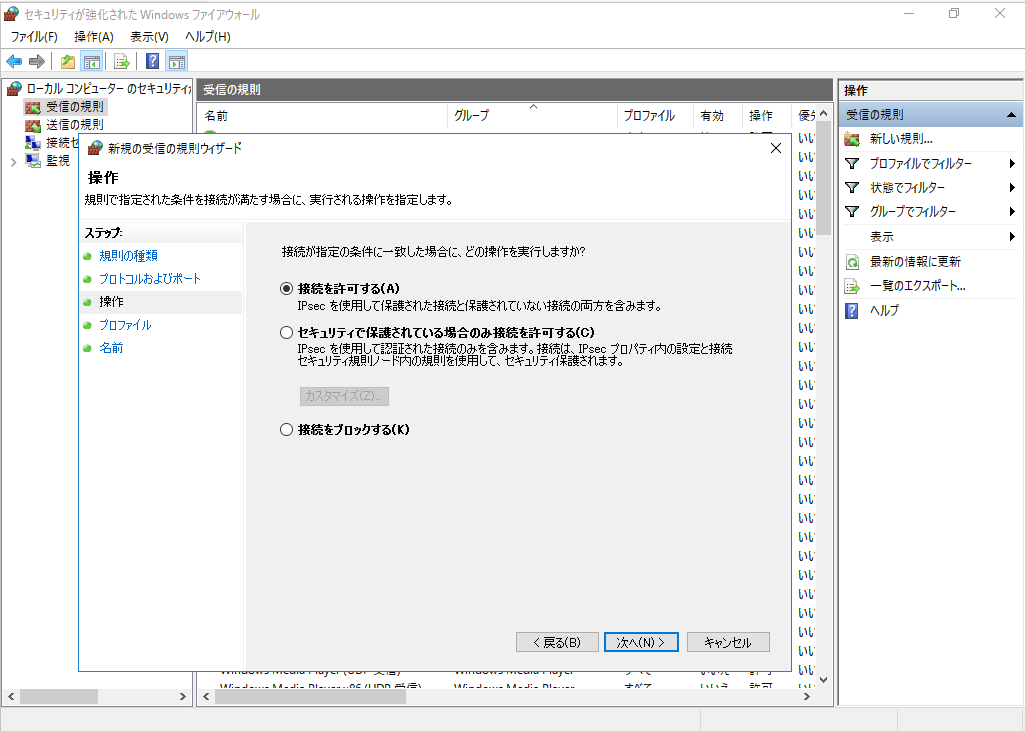Toggle the show/hide action pane toolbar icon
This screenshot has height=731, width=1025.
[176, 61]
